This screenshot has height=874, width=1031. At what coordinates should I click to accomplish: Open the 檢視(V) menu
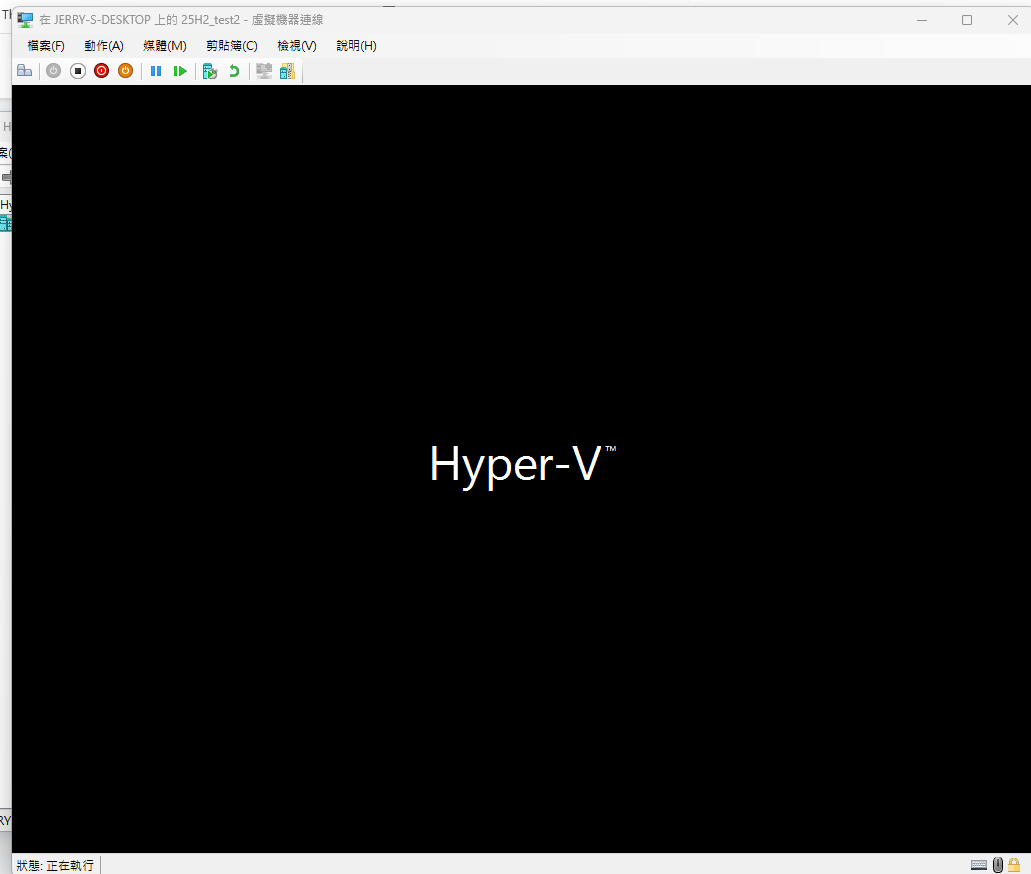(x=297, y=45)
